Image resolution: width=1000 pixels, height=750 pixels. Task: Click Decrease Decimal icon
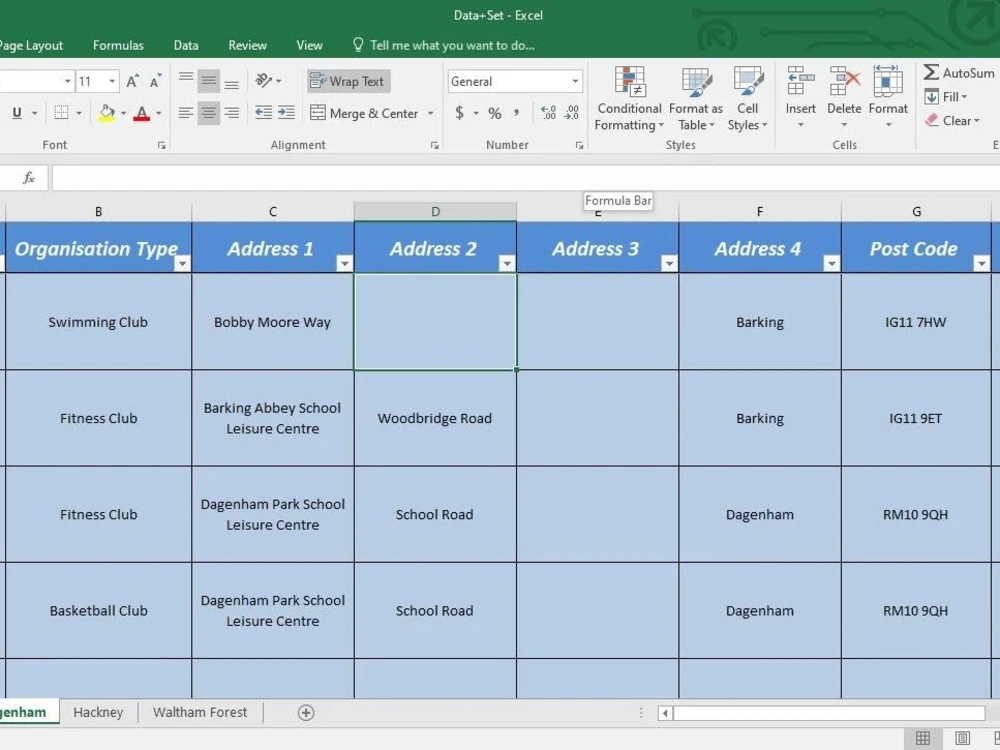coord(572,113)
